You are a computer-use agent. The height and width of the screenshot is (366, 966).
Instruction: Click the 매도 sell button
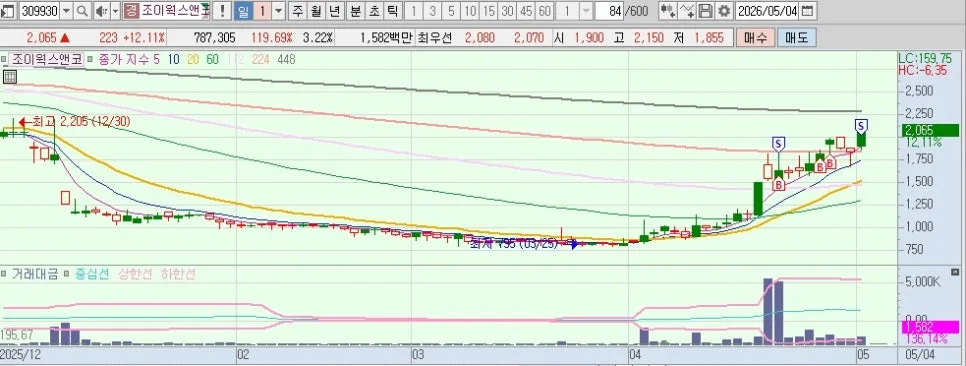coord(796,38)
